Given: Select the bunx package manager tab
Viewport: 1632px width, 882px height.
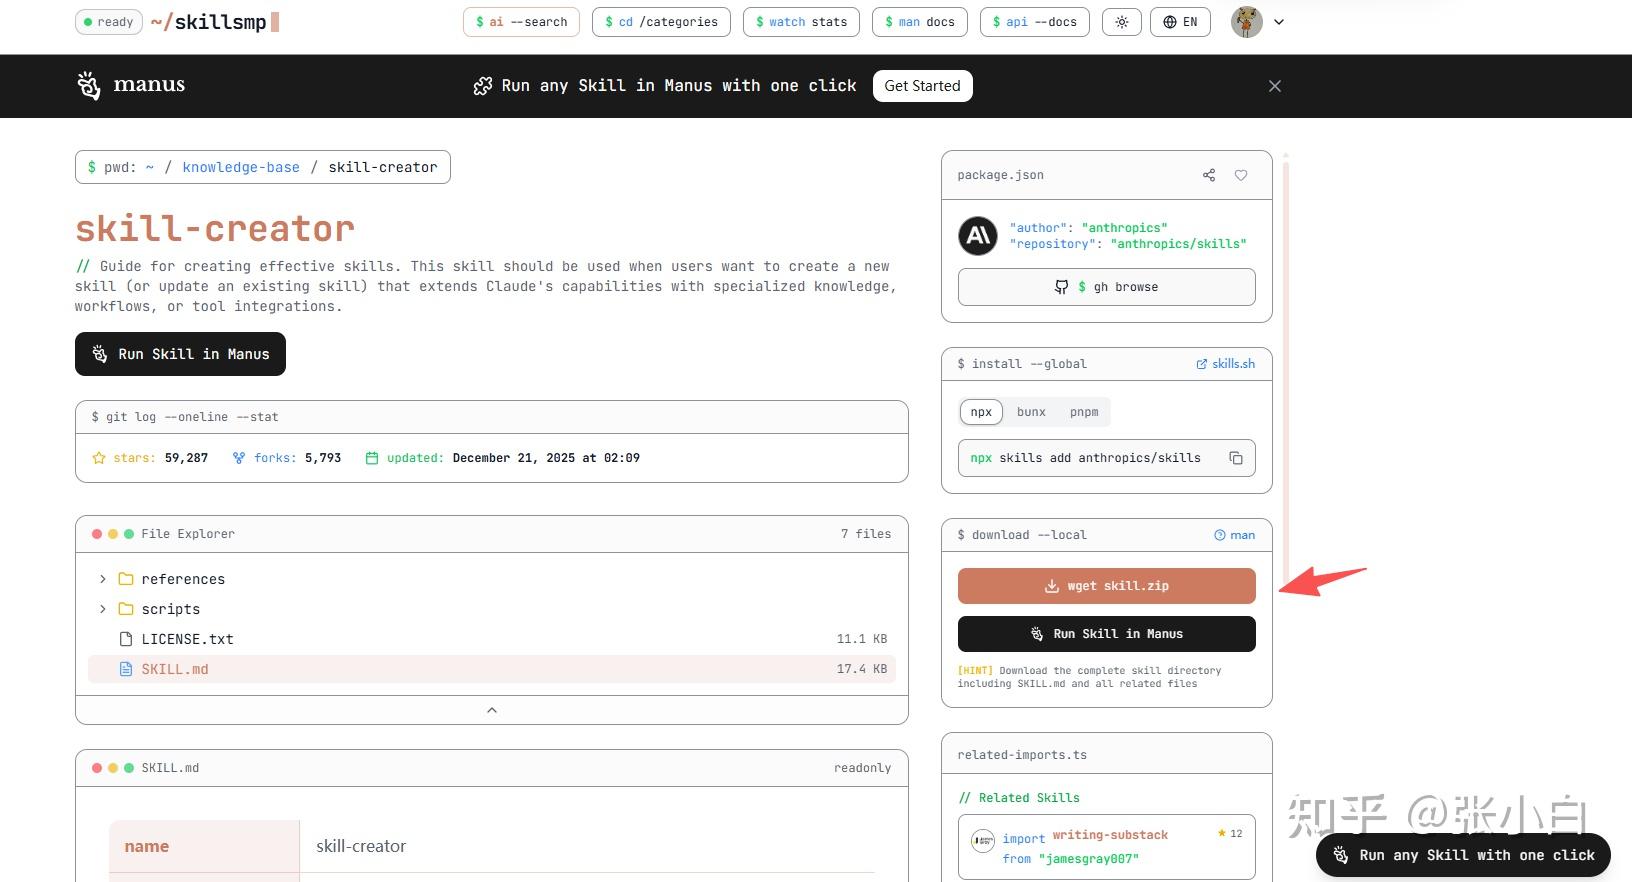Looking at the screenshot, I should (x=1031, y=412).
